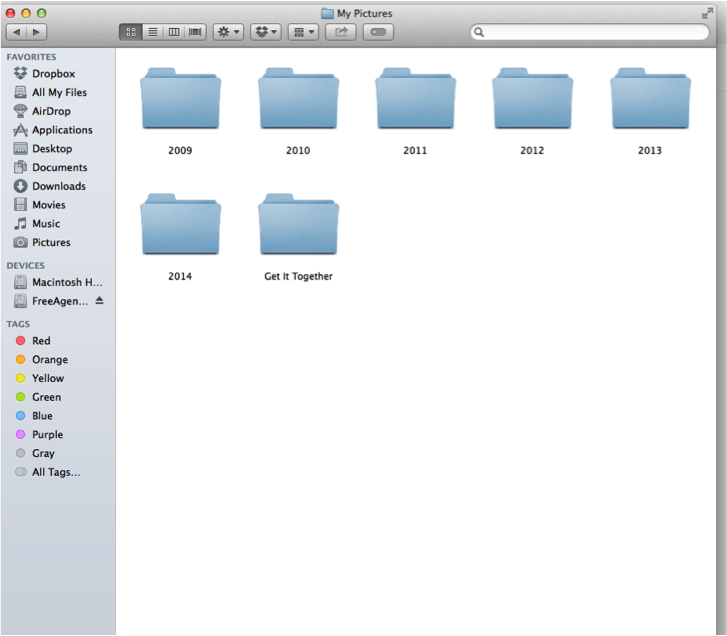Switch to icon view
Image resolution: width=727 pixels, height=636 pixels.
[x=131, y=32]
